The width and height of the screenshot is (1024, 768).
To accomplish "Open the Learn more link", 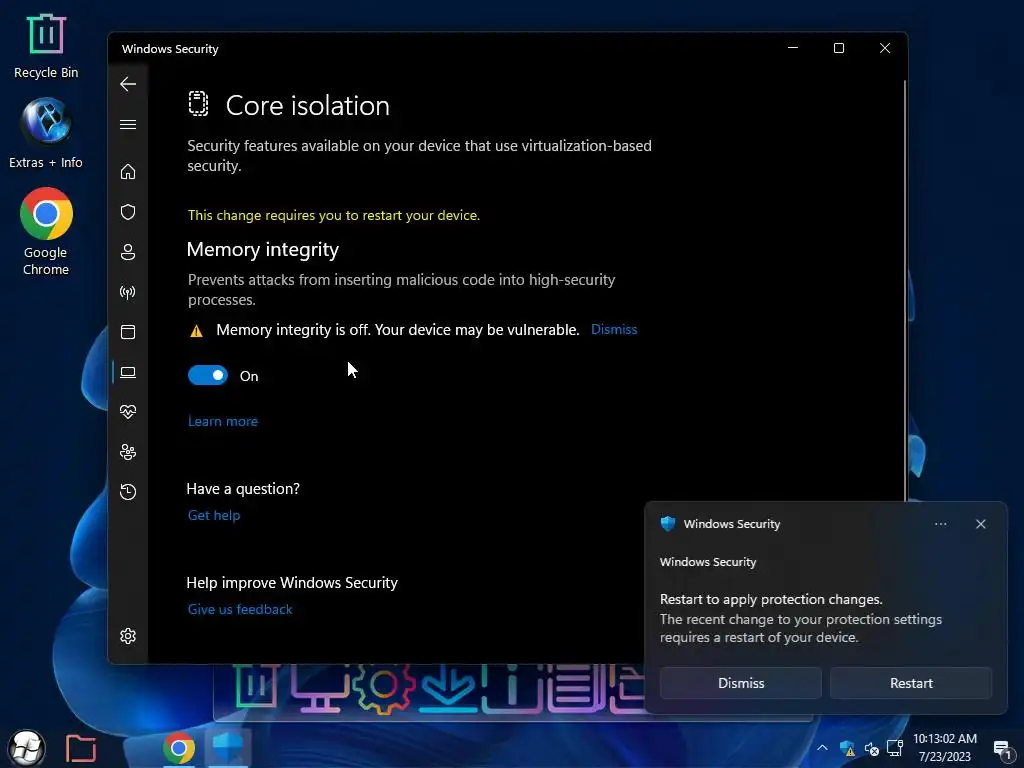I will click(x=223, y=421).
